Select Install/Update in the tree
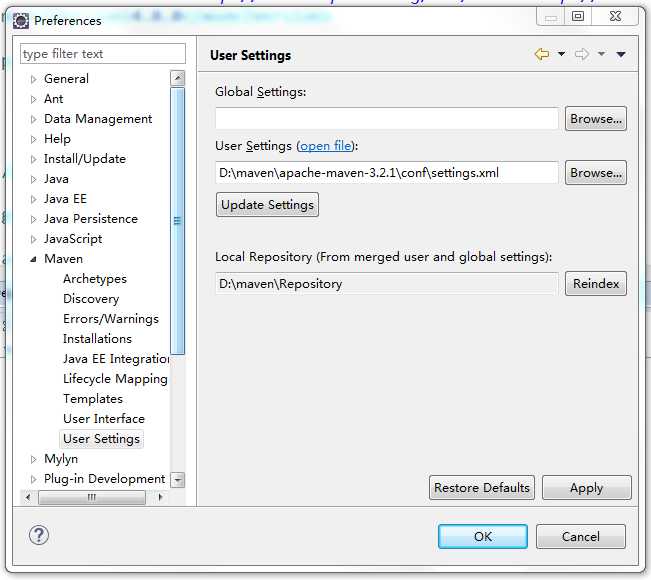This screenshot has height=580, width=651. tap(85, 159)
